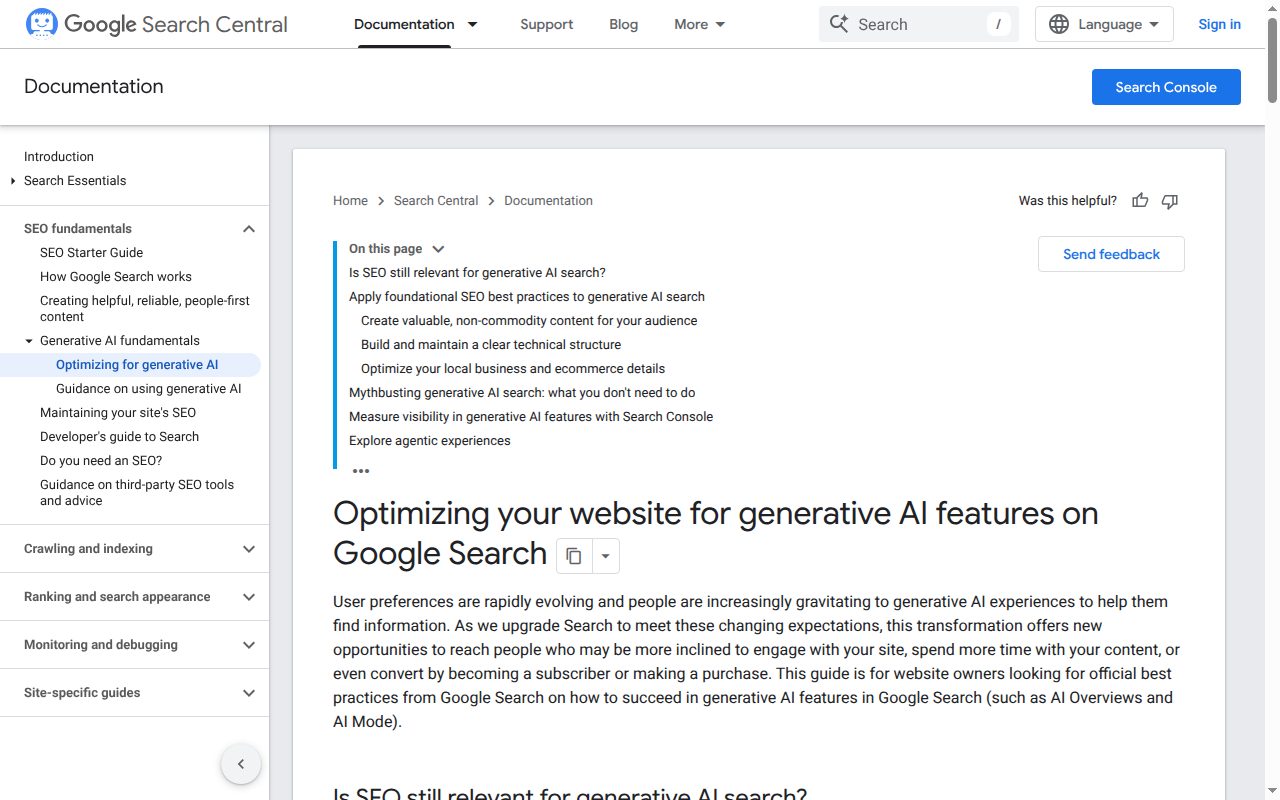Click the thumbs up helpful icon
The height and width of the screenshot is (800, 1280).
coord(1140,201)
